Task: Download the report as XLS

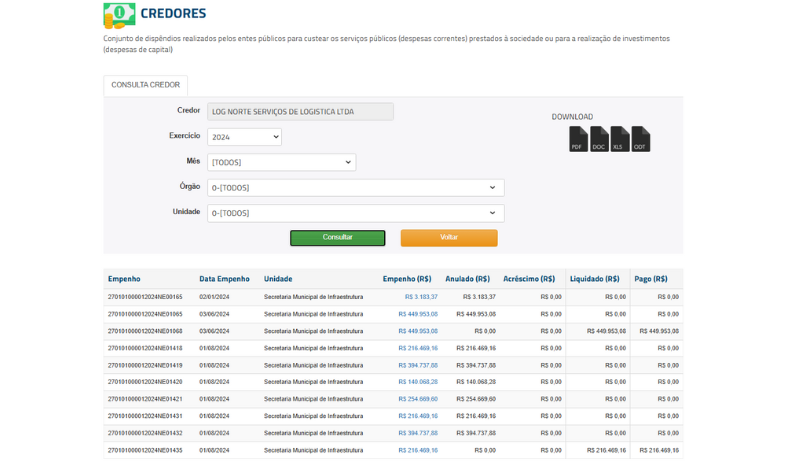Action: coord(620,139)
